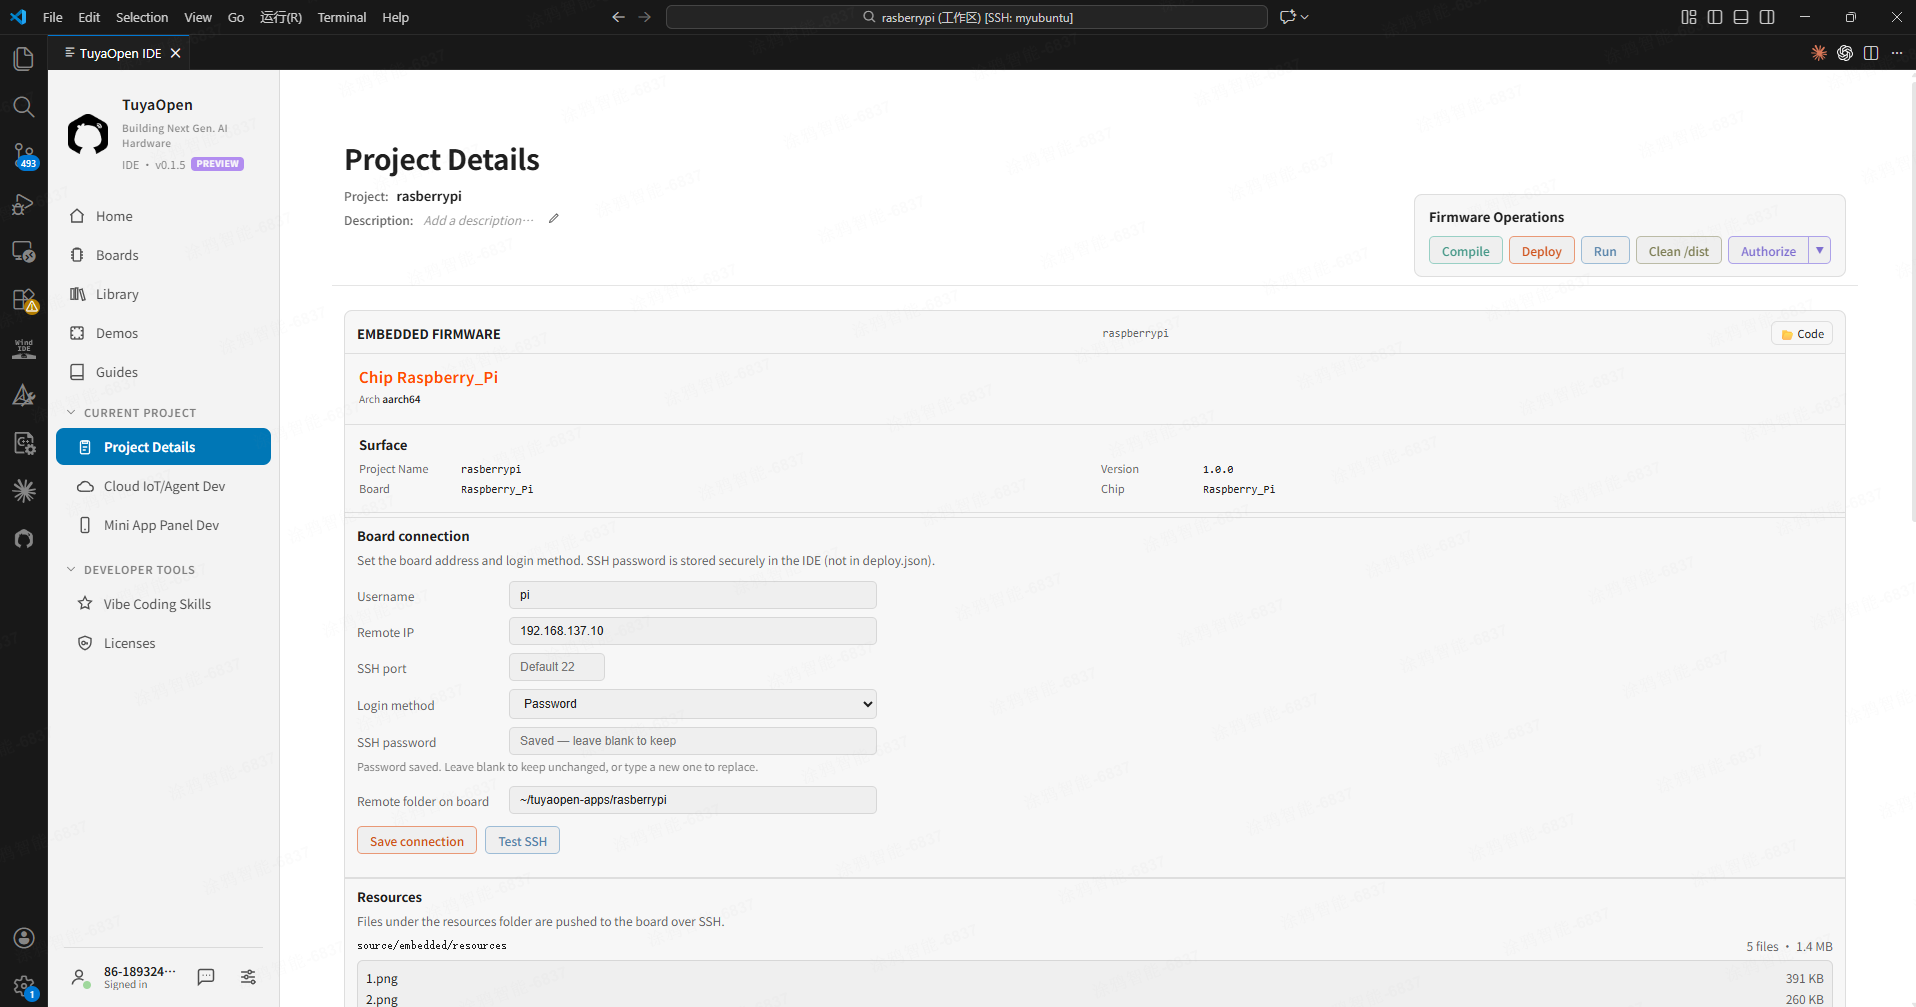Click the Compile button
Viewport: 1916px width, 1007px height.
(1465, 251)
